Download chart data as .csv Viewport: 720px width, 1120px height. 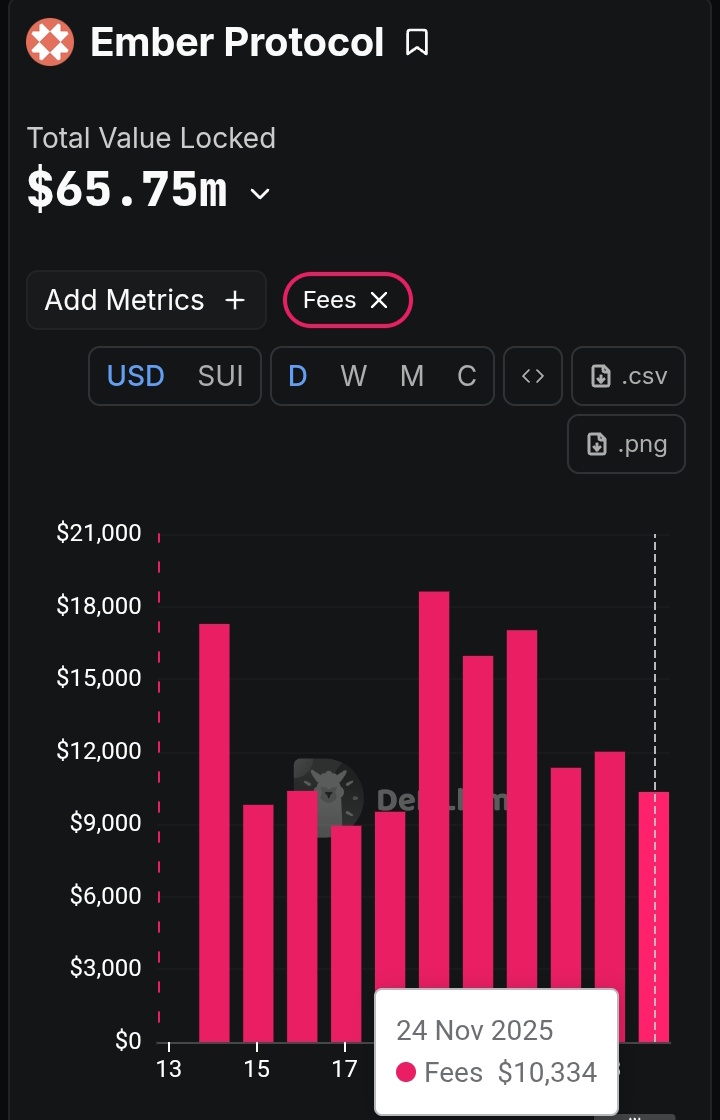pyautogui.click(x=629, y=376)
